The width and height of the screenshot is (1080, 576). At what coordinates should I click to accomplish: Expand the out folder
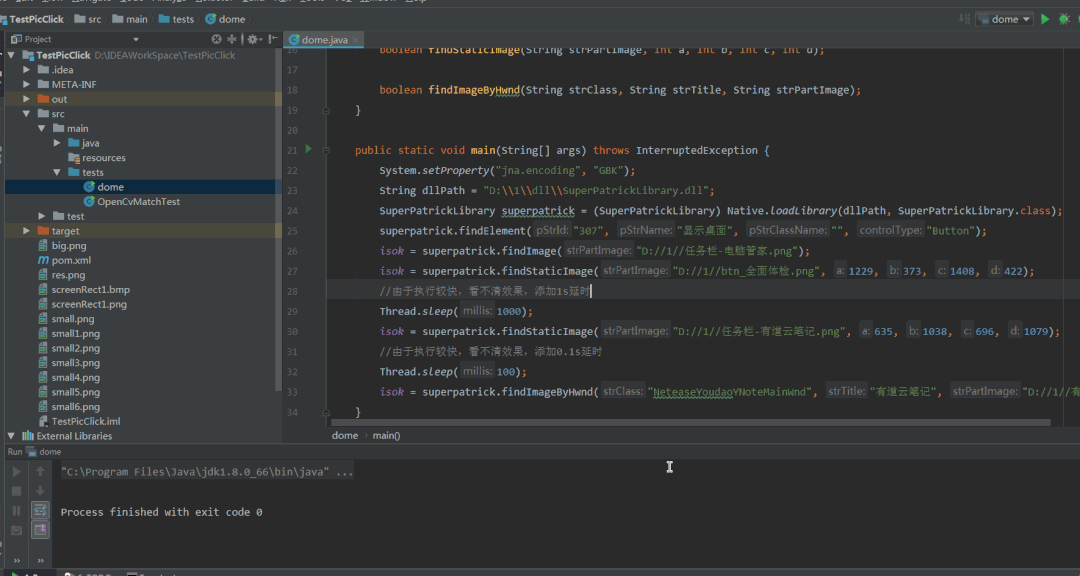click(x=26, y=99)
